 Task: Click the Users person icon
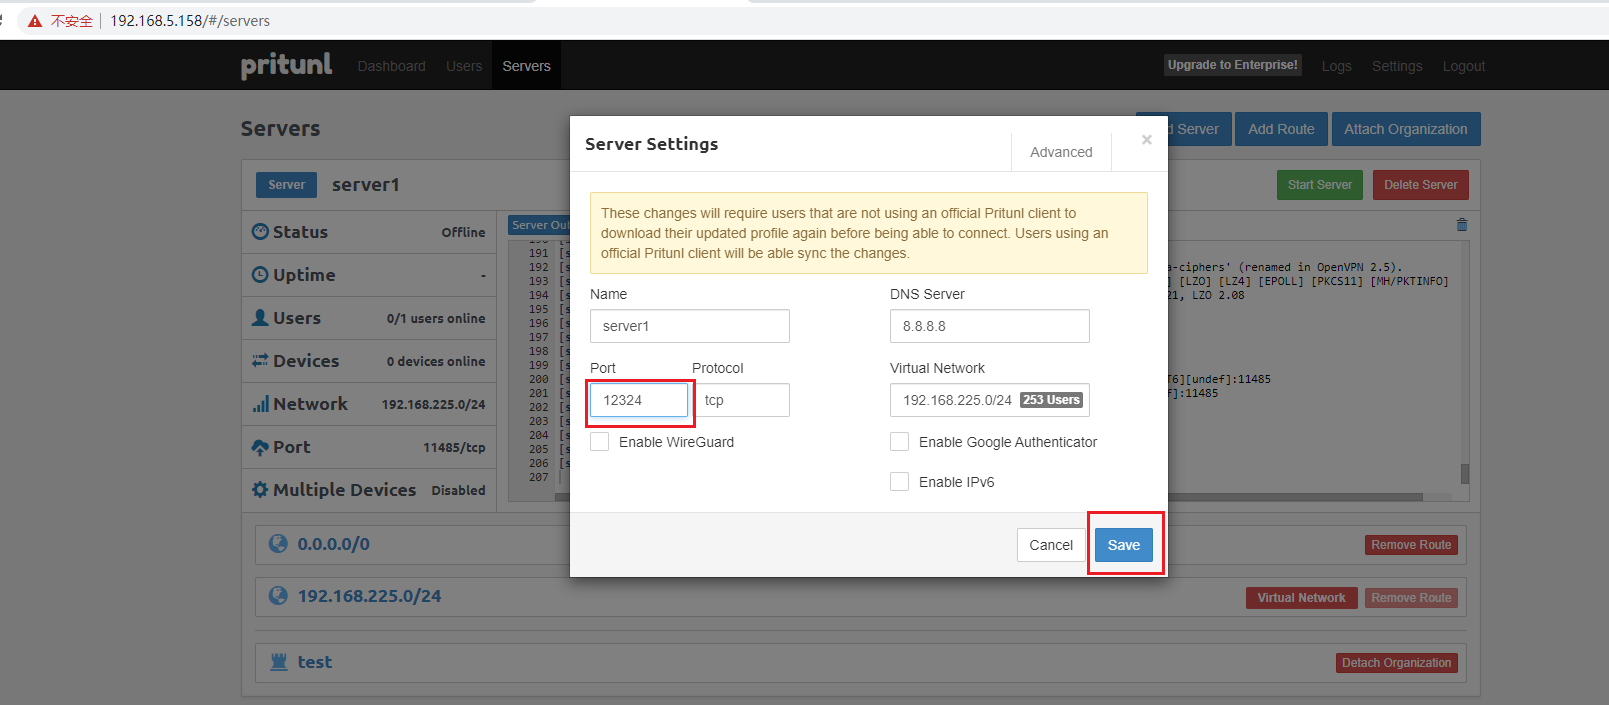pyautogui.click(x=260, y=317)
